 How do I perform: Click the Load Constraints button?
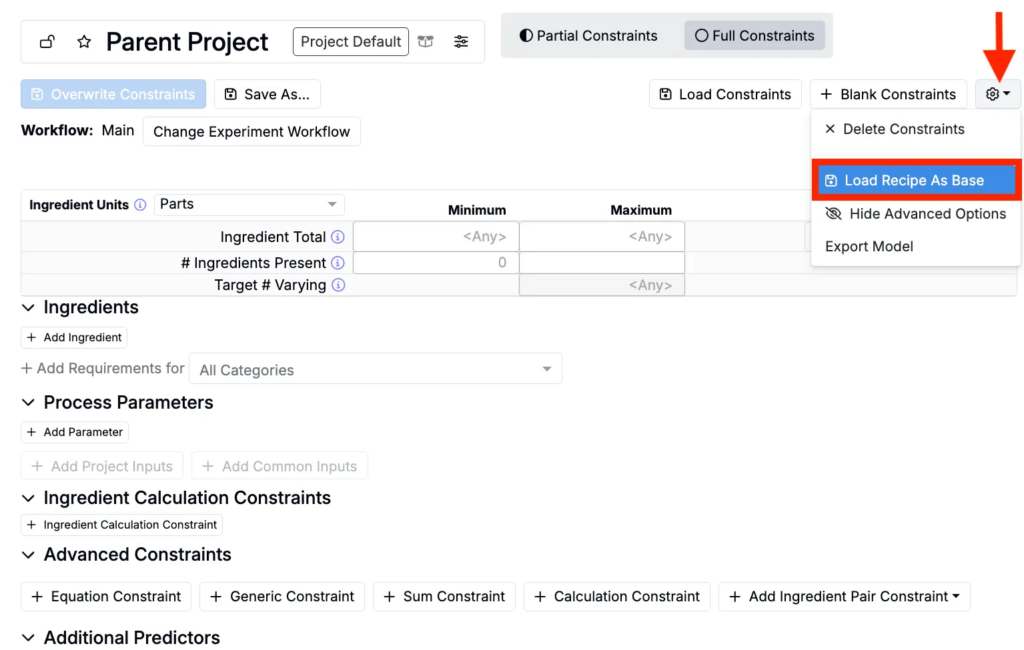click(x=725, y=94)
